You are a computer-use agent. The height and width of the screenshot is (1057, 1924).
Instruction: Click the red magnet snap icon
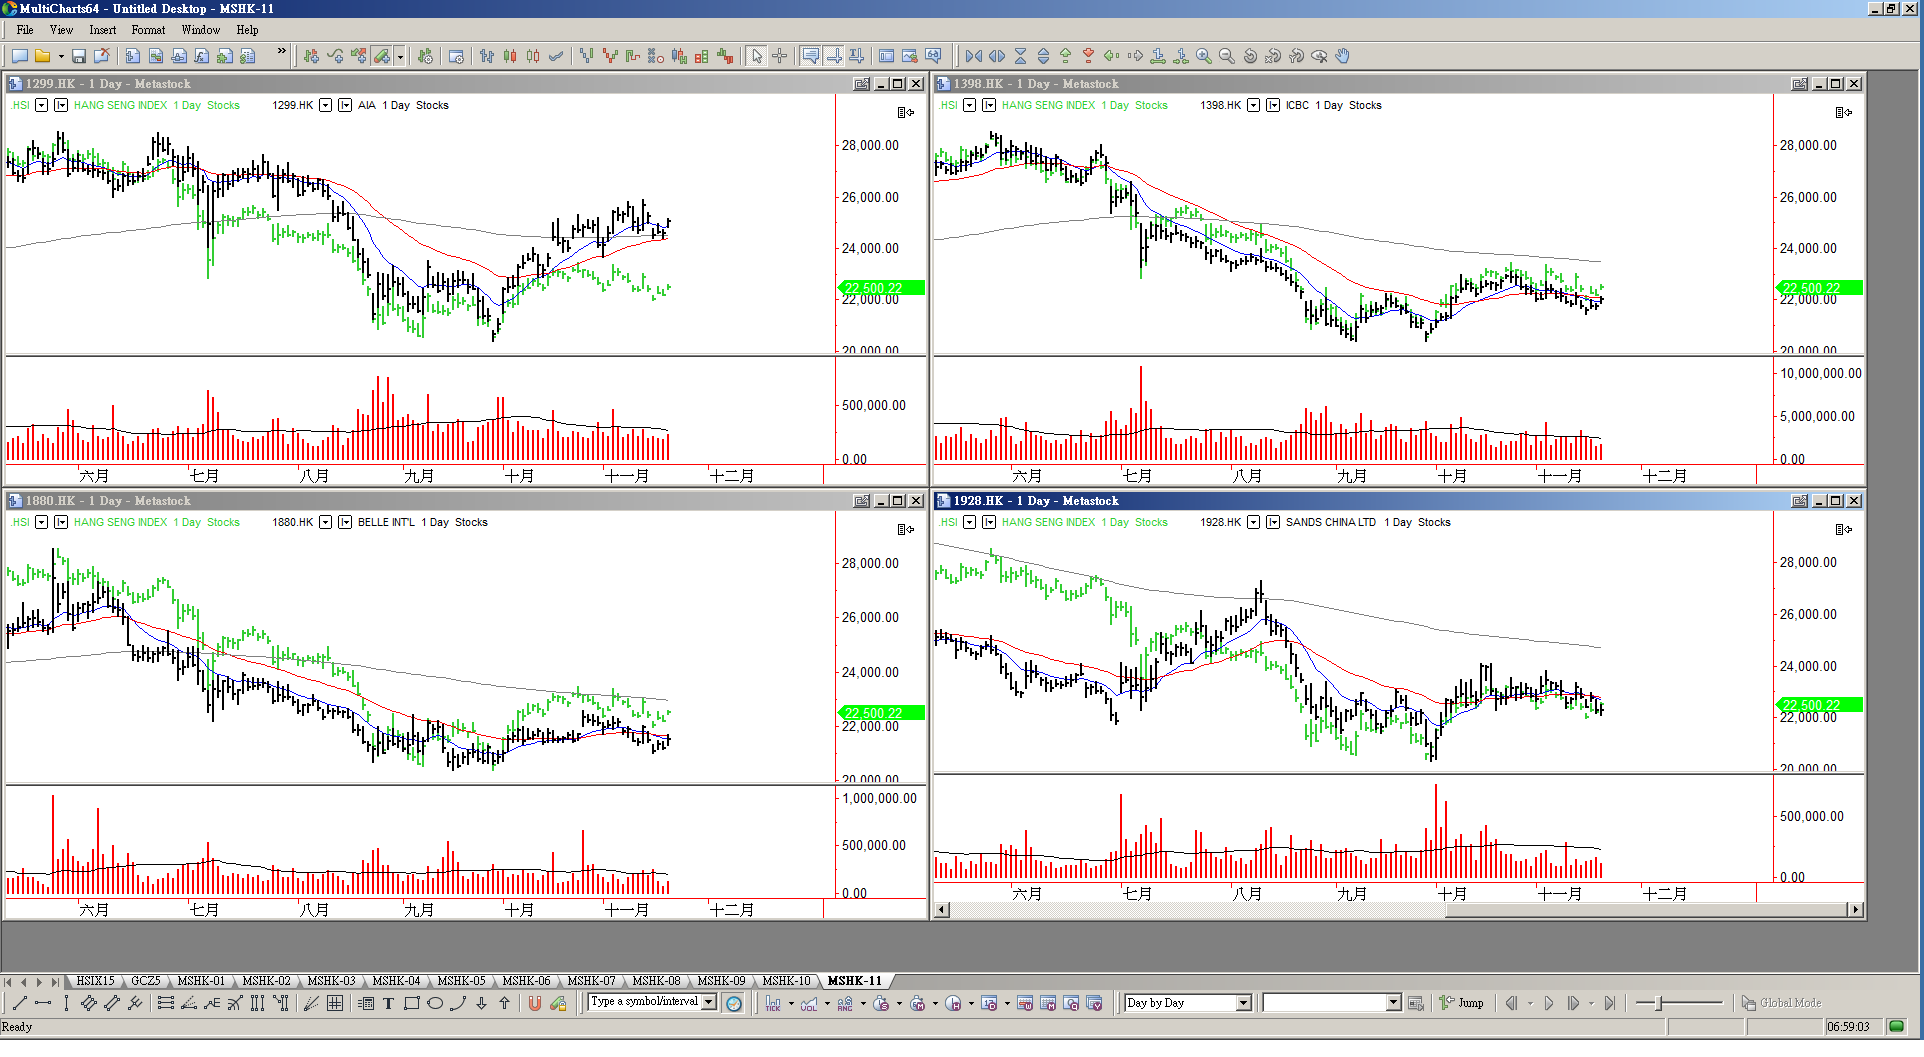point(535,1003)
